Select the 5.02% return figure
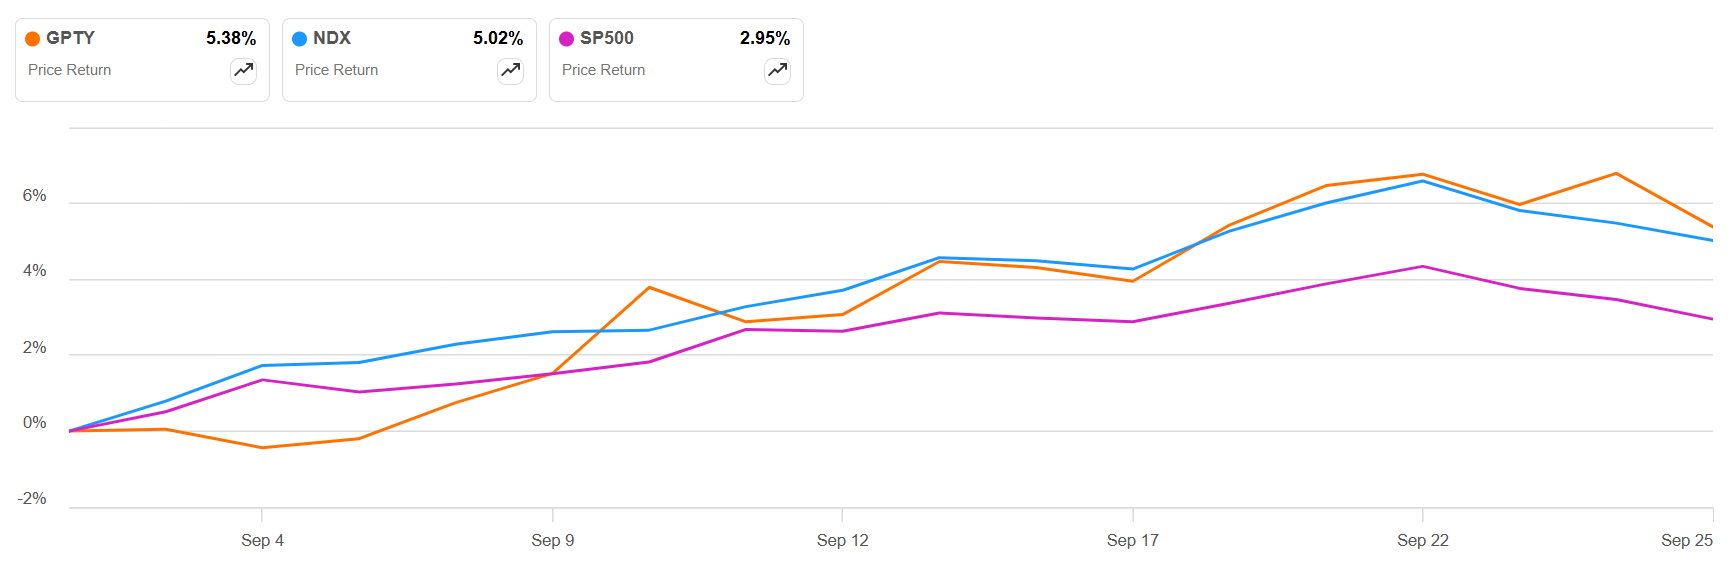 [x=498, y=38]
